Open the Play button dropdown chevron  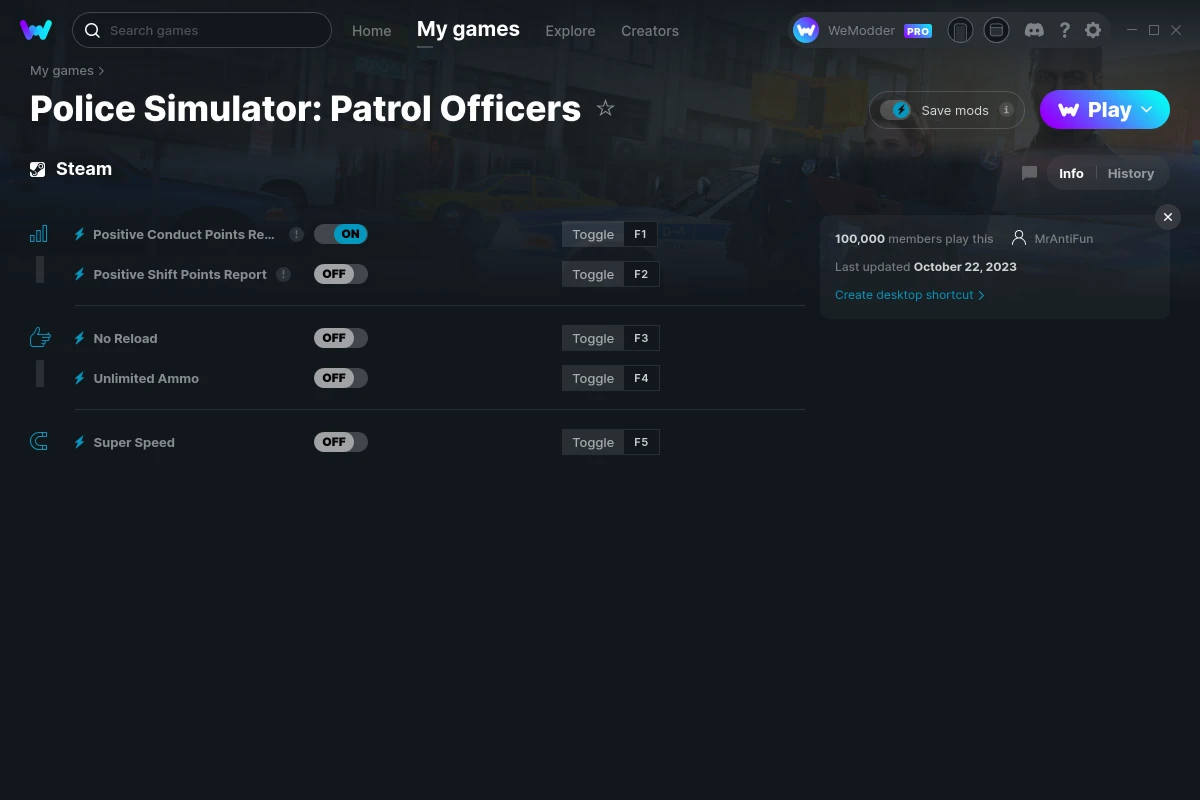[1147, 110]
